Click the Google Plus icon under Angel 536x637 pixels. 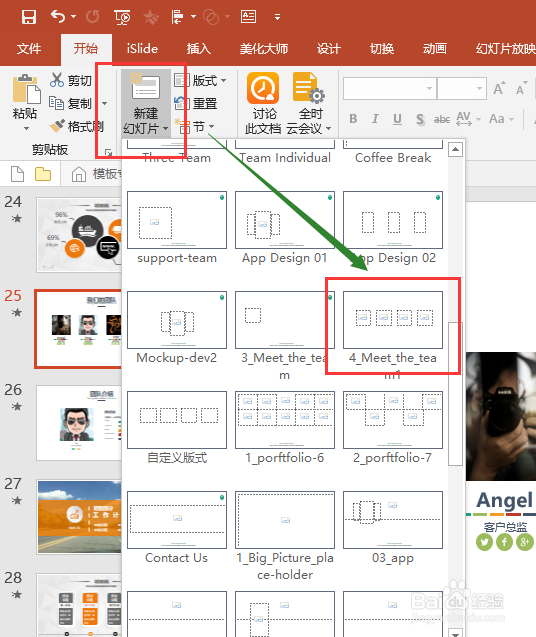pyautogui.click(x=525, y=542)
